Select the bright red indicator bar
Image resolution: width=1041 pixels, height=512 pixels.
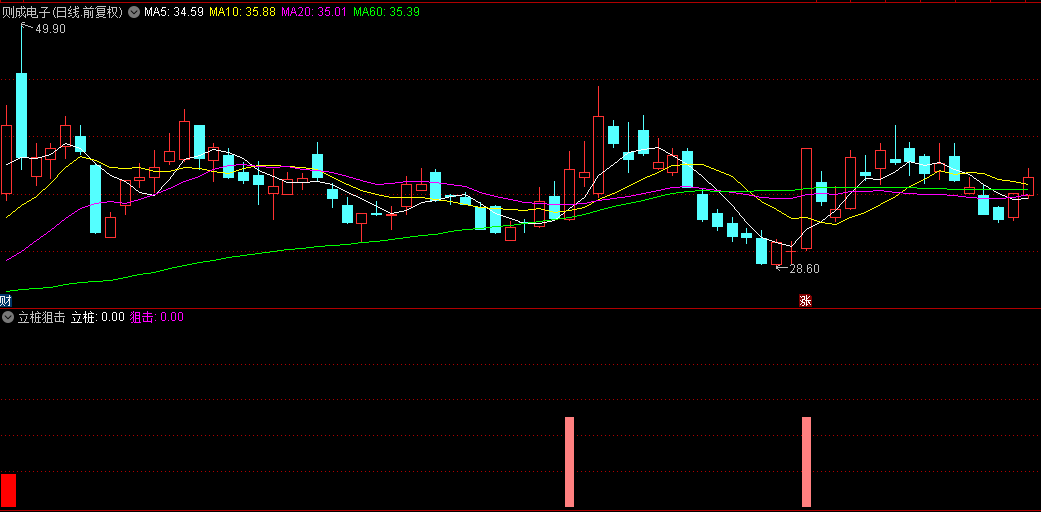pyautogui.click(x=8, y=491)
